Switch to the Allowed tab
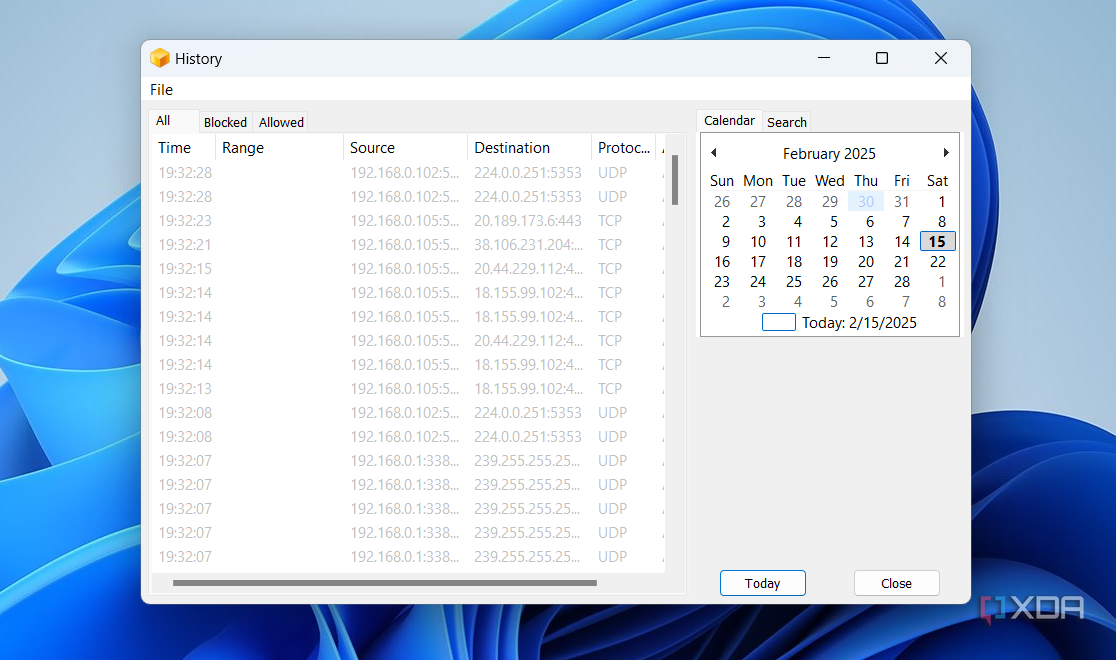The width and height of the screenshot is (1116, 660). tap(281, 122)
